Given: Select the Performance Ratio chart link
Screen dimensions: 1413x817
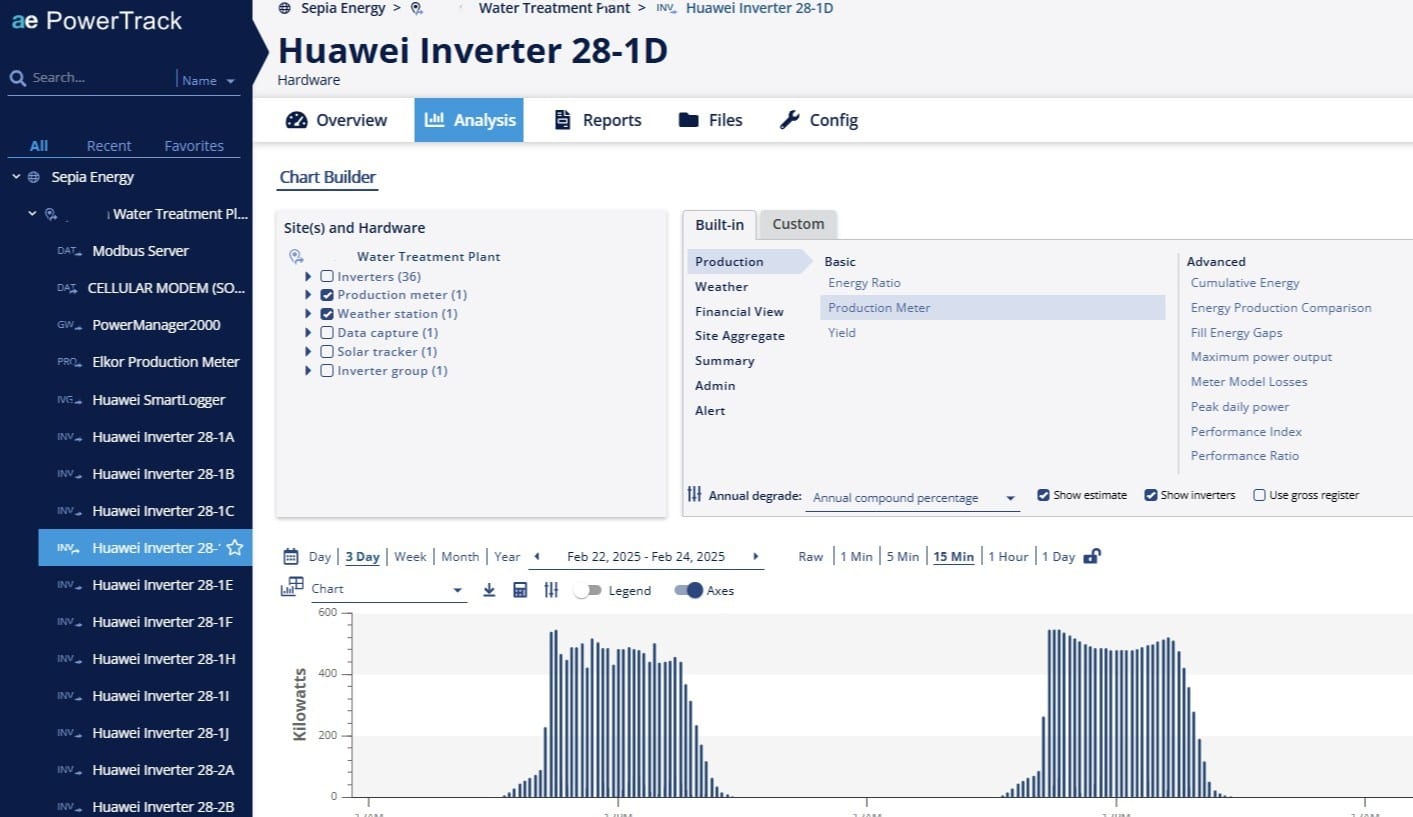Looking at the screenshot, I should (x=1244, y=456).
